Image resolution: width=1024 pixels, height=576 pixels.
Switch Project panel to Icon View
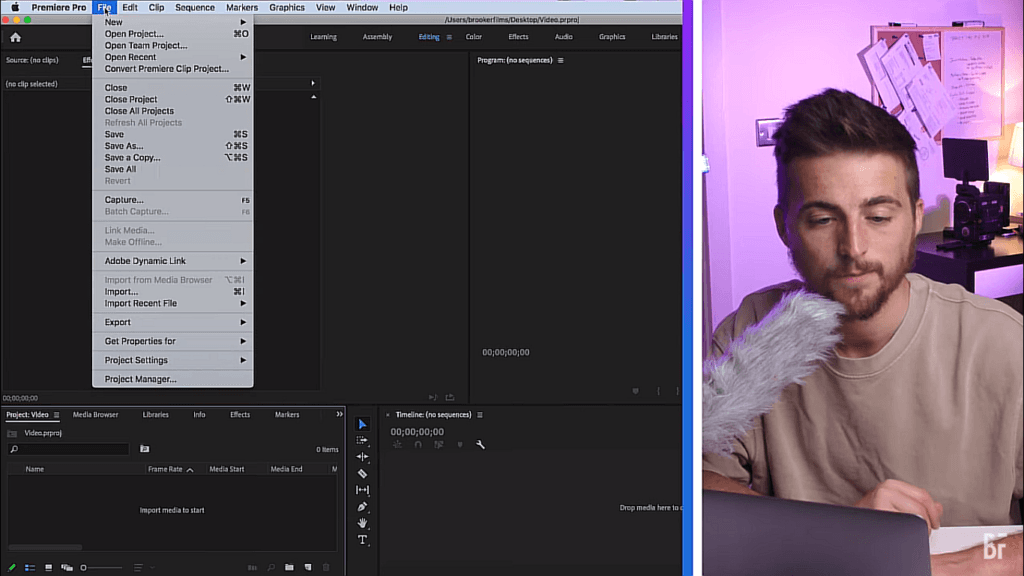coord(48,568)
